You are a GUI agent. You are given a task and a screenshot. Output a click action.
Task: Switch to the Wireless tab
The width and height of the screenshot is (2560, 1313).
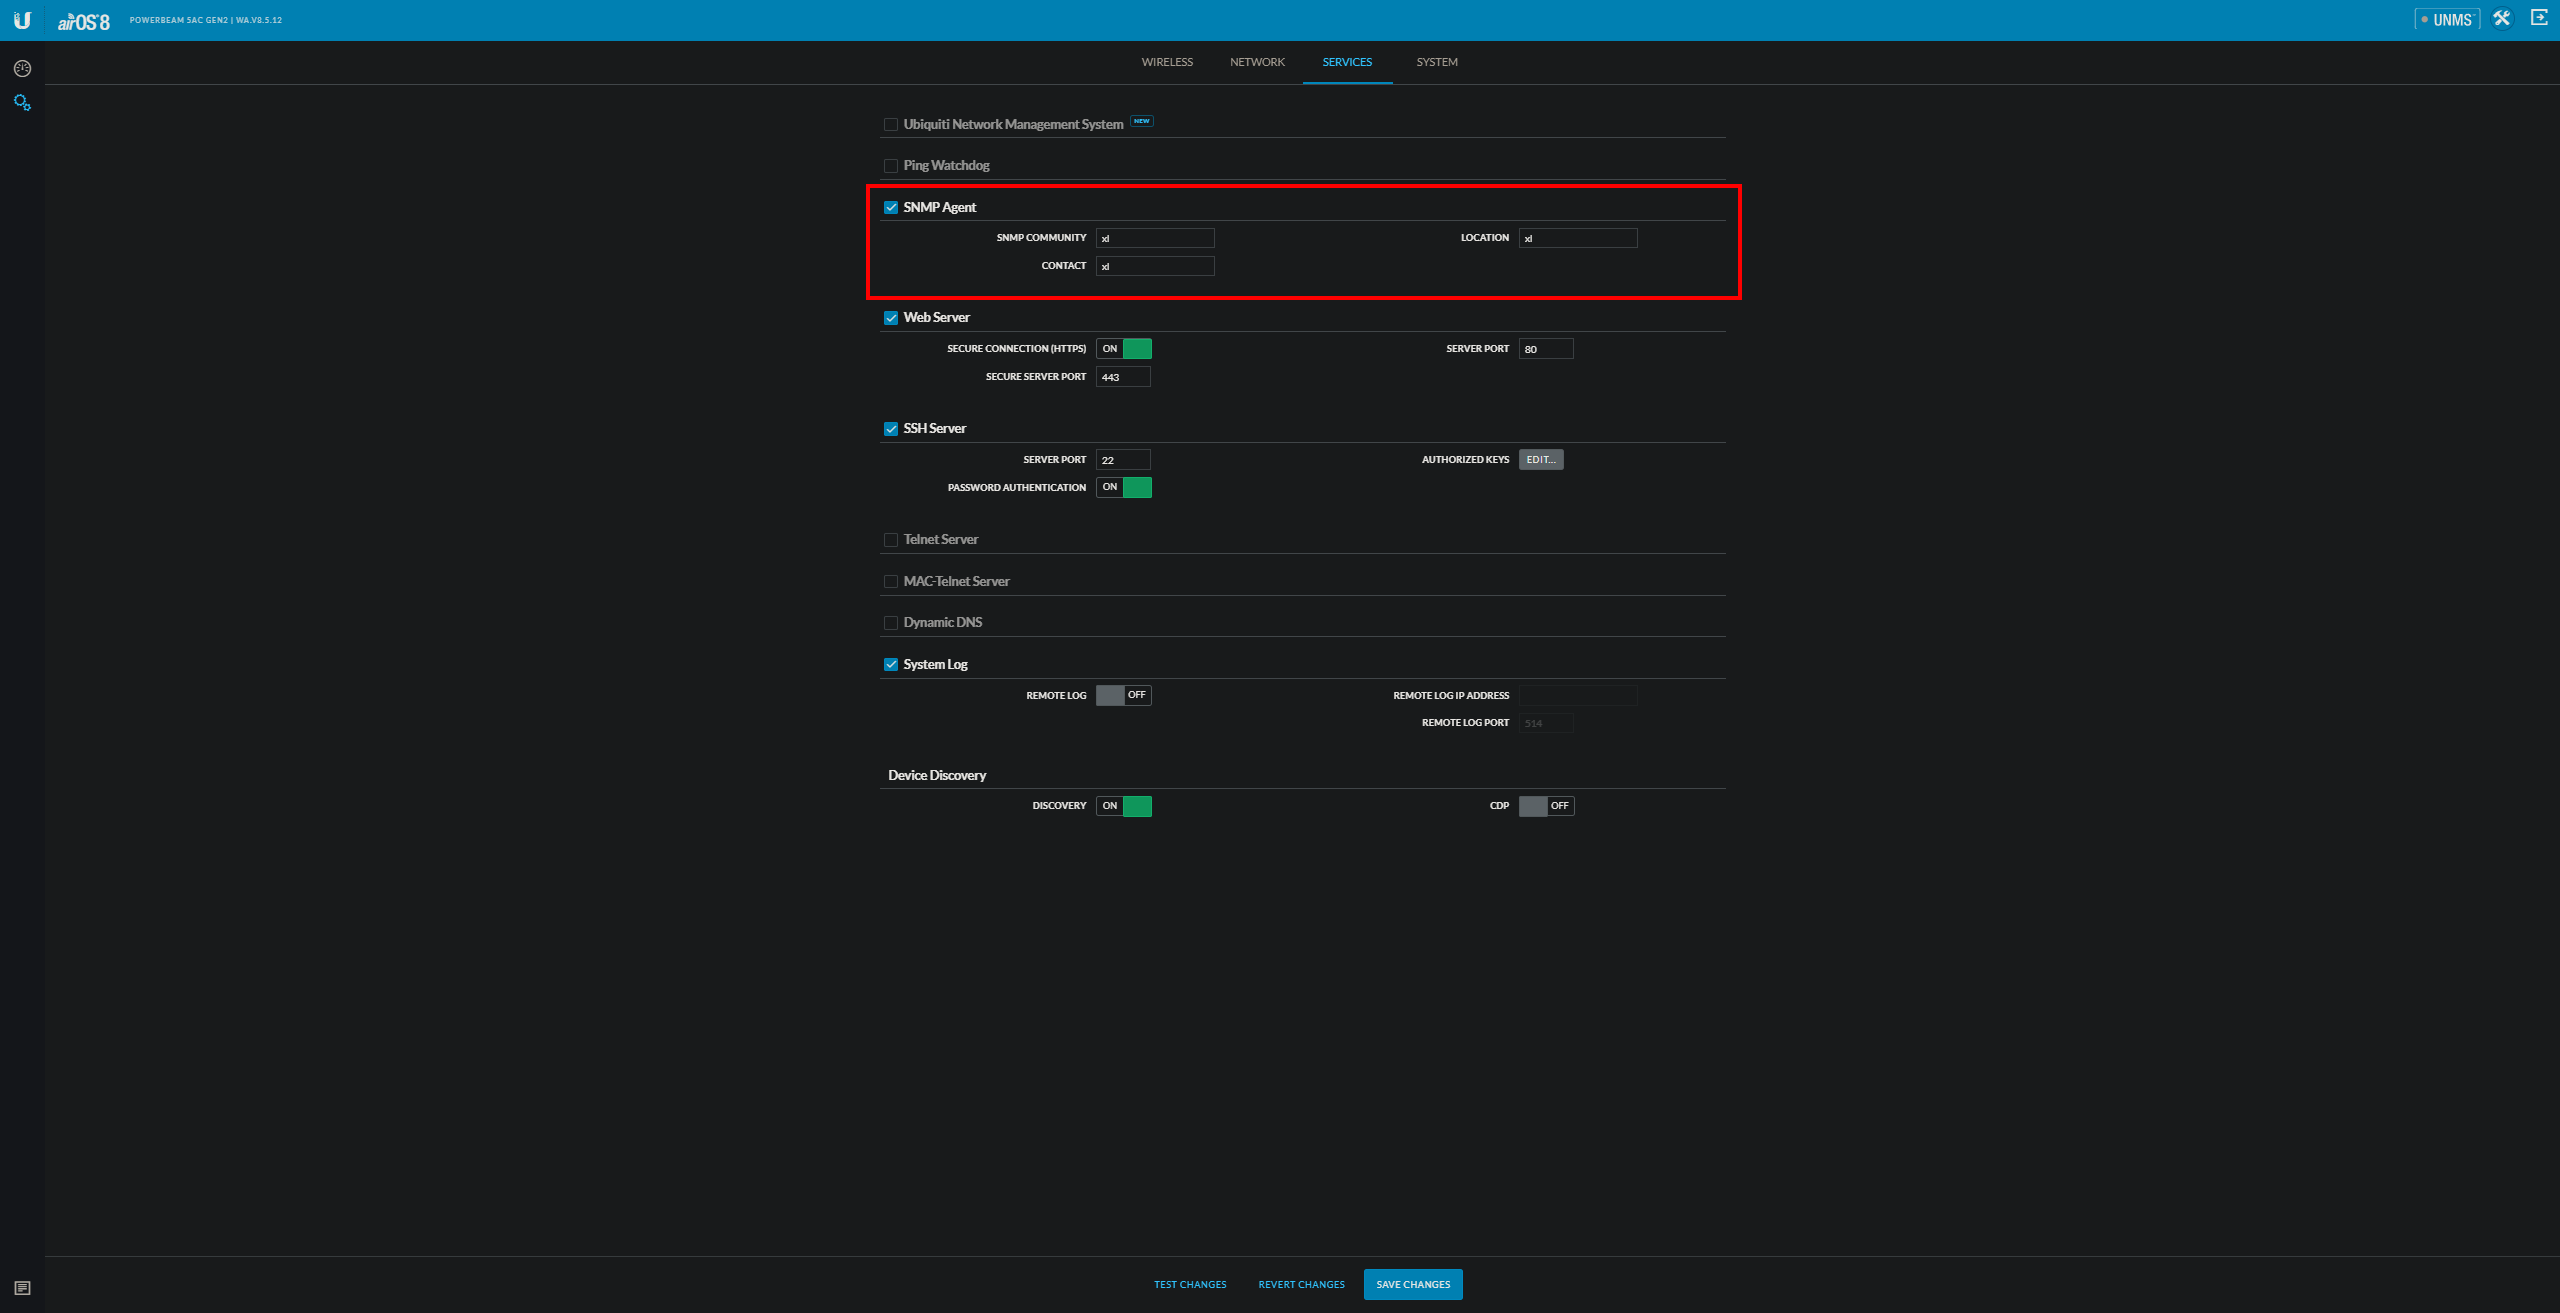1167,62
